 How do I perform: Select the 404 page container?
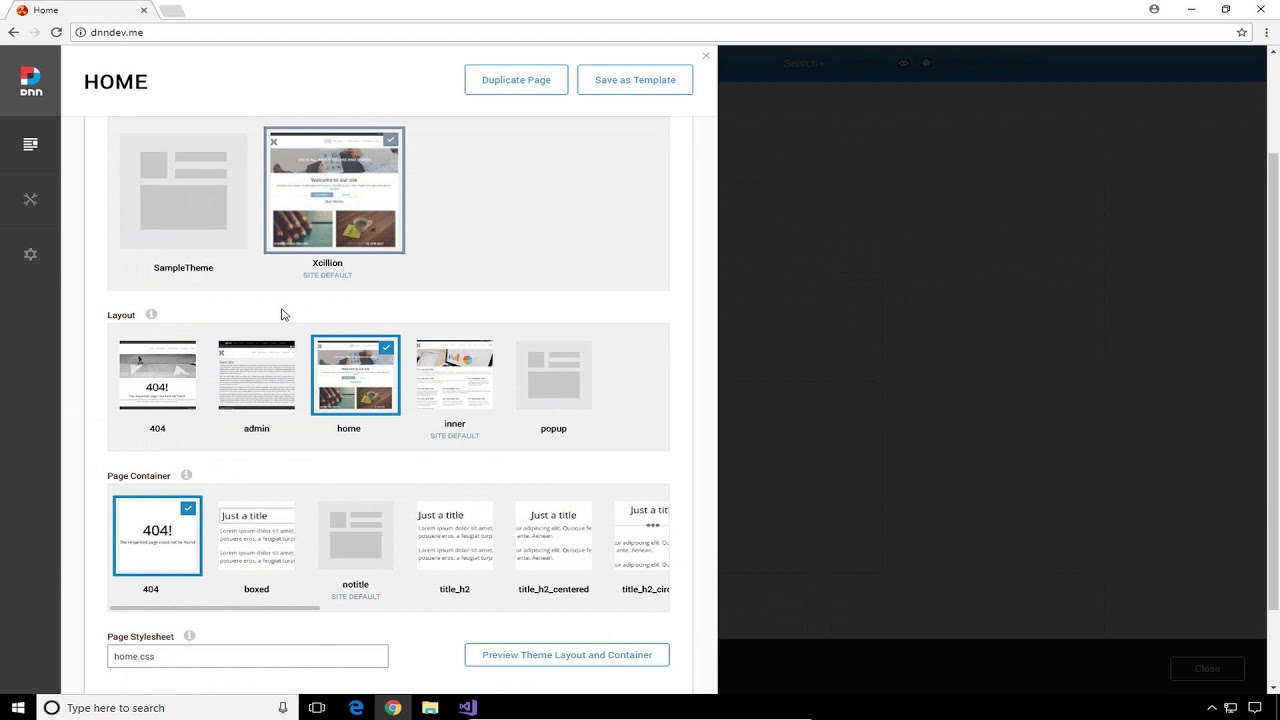point(157,536)
